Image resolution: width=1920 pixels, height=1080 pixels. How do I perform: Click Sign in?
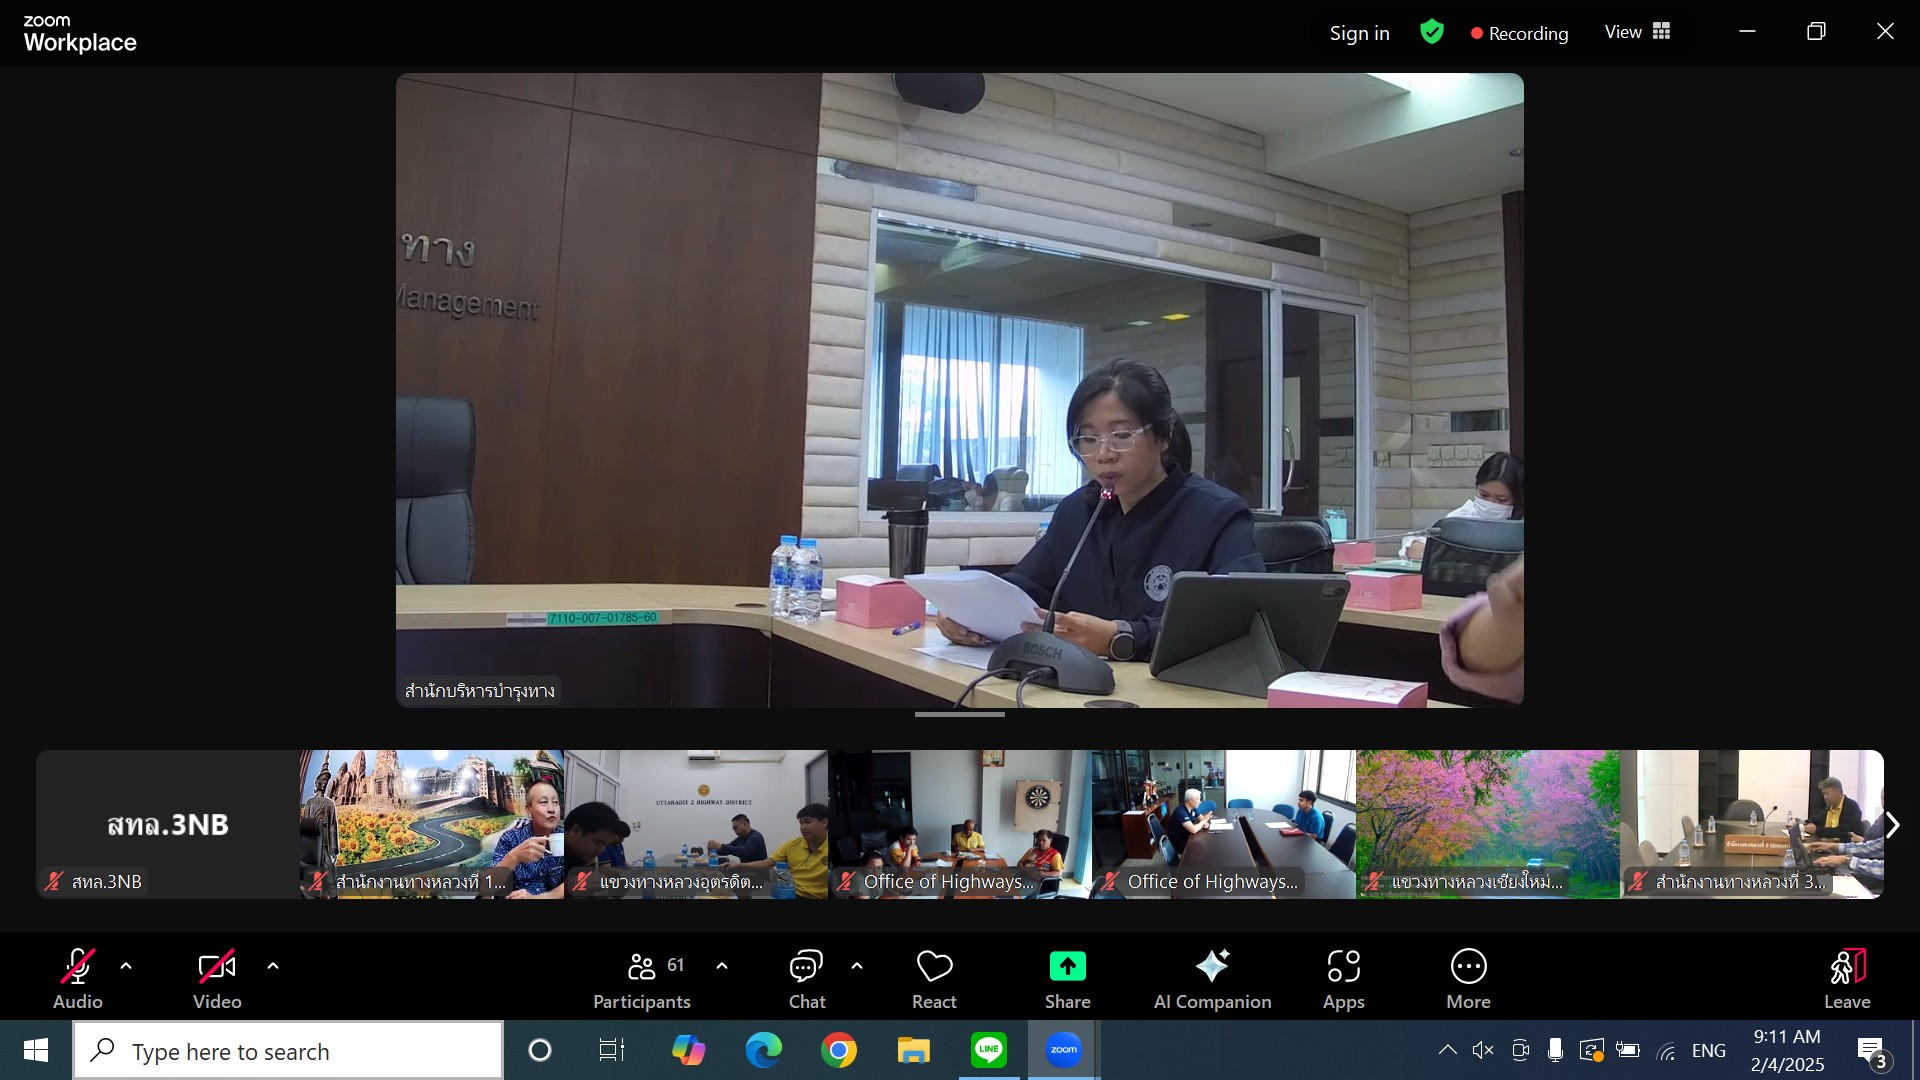tap(1359, 33)
